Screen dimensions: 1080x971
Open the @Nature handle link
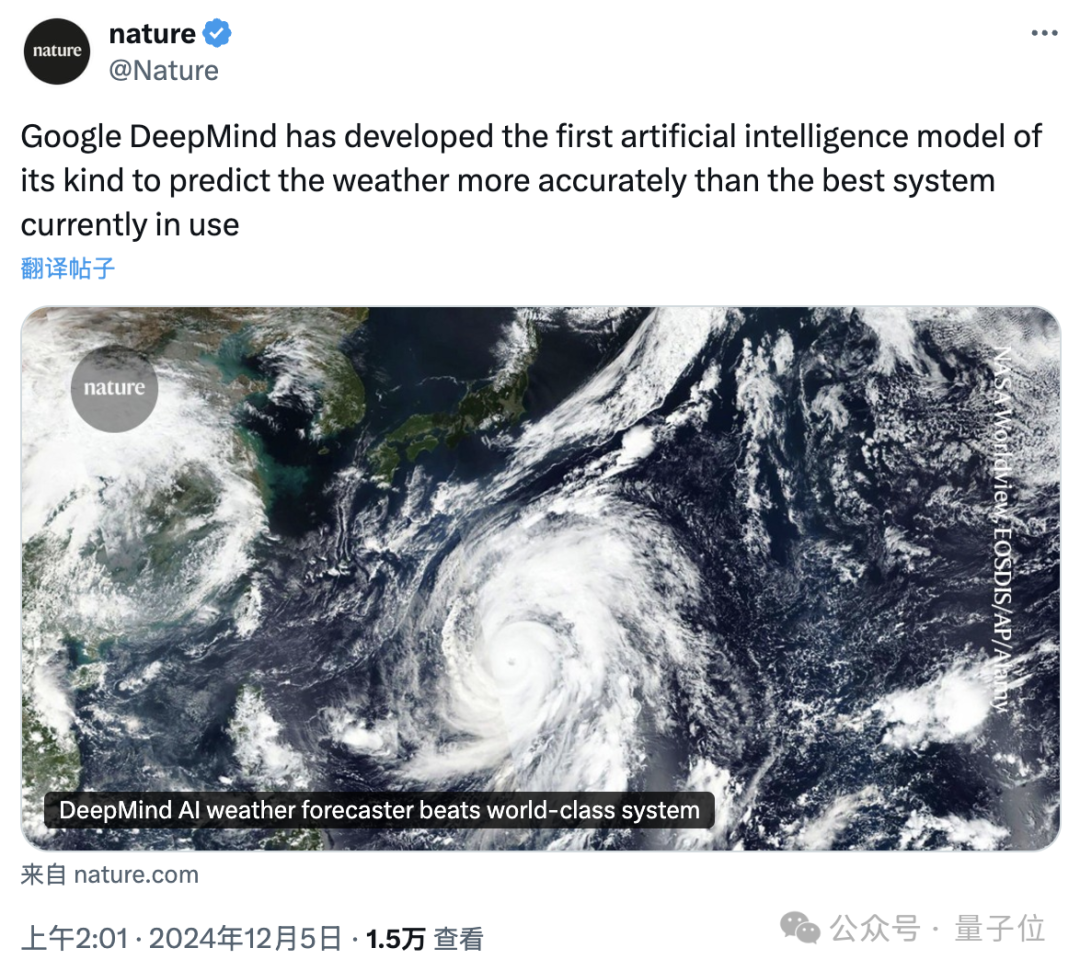163,71
